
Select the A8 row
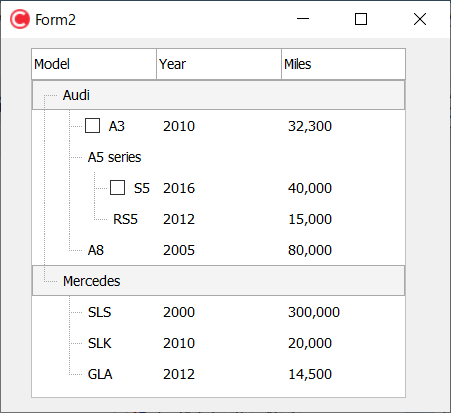219,250
